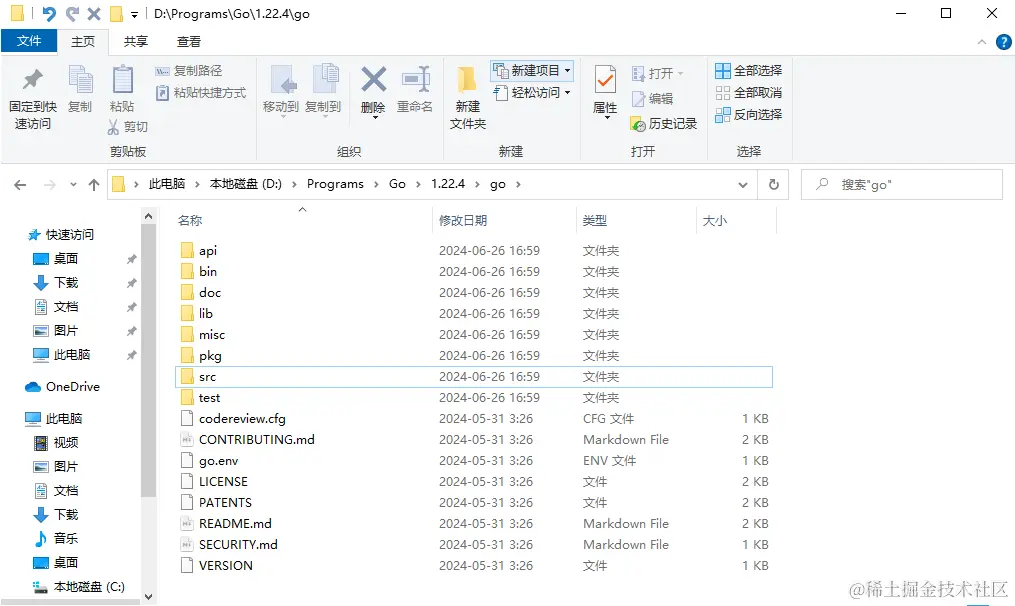The width and height of the screenshot is (1015, 606).
Task: Collapse the ribbon with chevron
Action: (982, 42)
